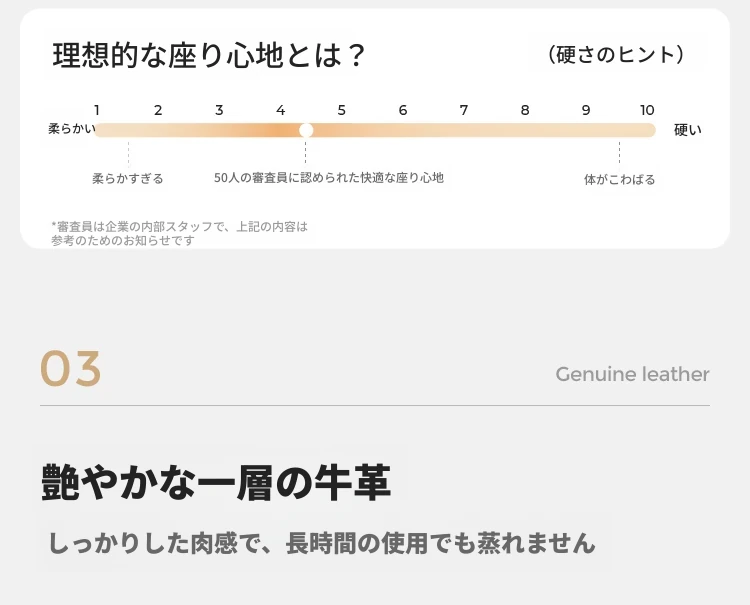Viewport: 750px width, 605px height.
Task: Click number 3 on the firmness scale
Action: (219, 110)
